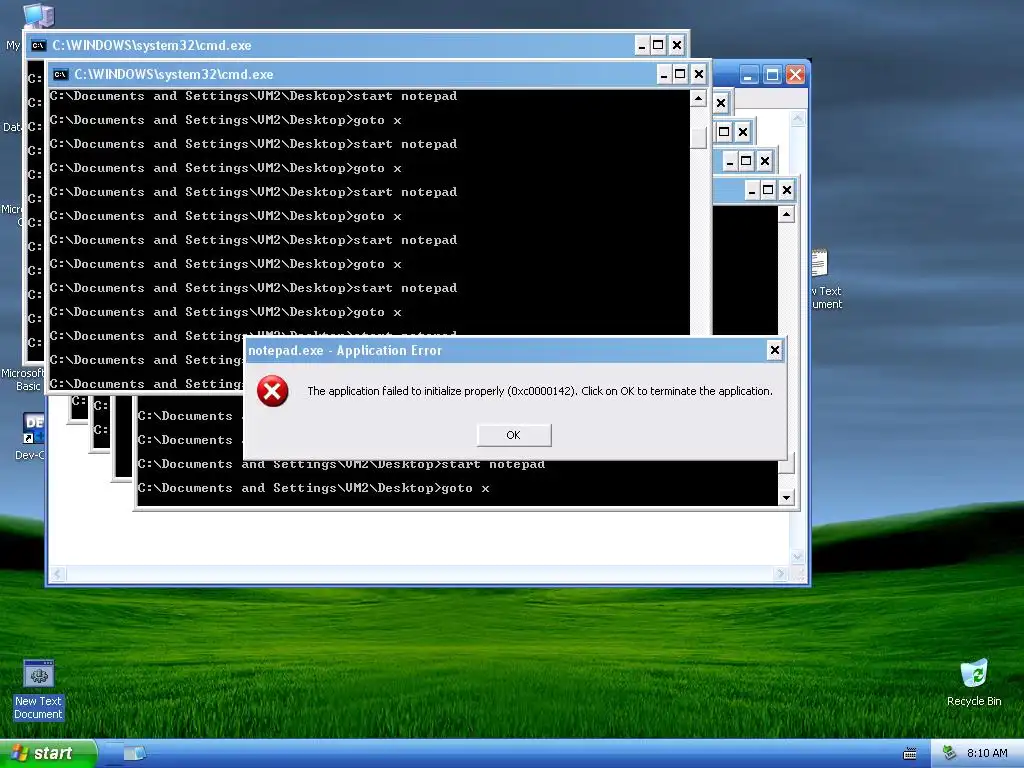Click the Notepad horizontal scrollbar right arrow
This screenshot has height=768, width=1024.
[780, 574]
